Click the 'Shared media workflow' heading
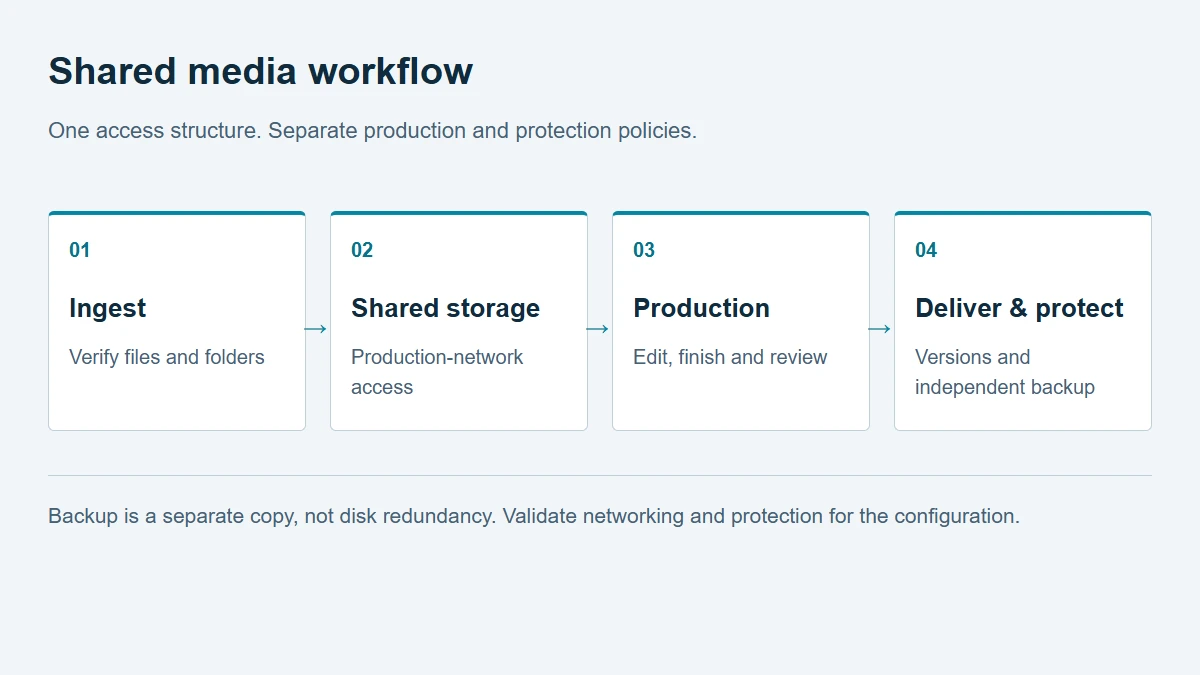 click(x=261, y=71)
